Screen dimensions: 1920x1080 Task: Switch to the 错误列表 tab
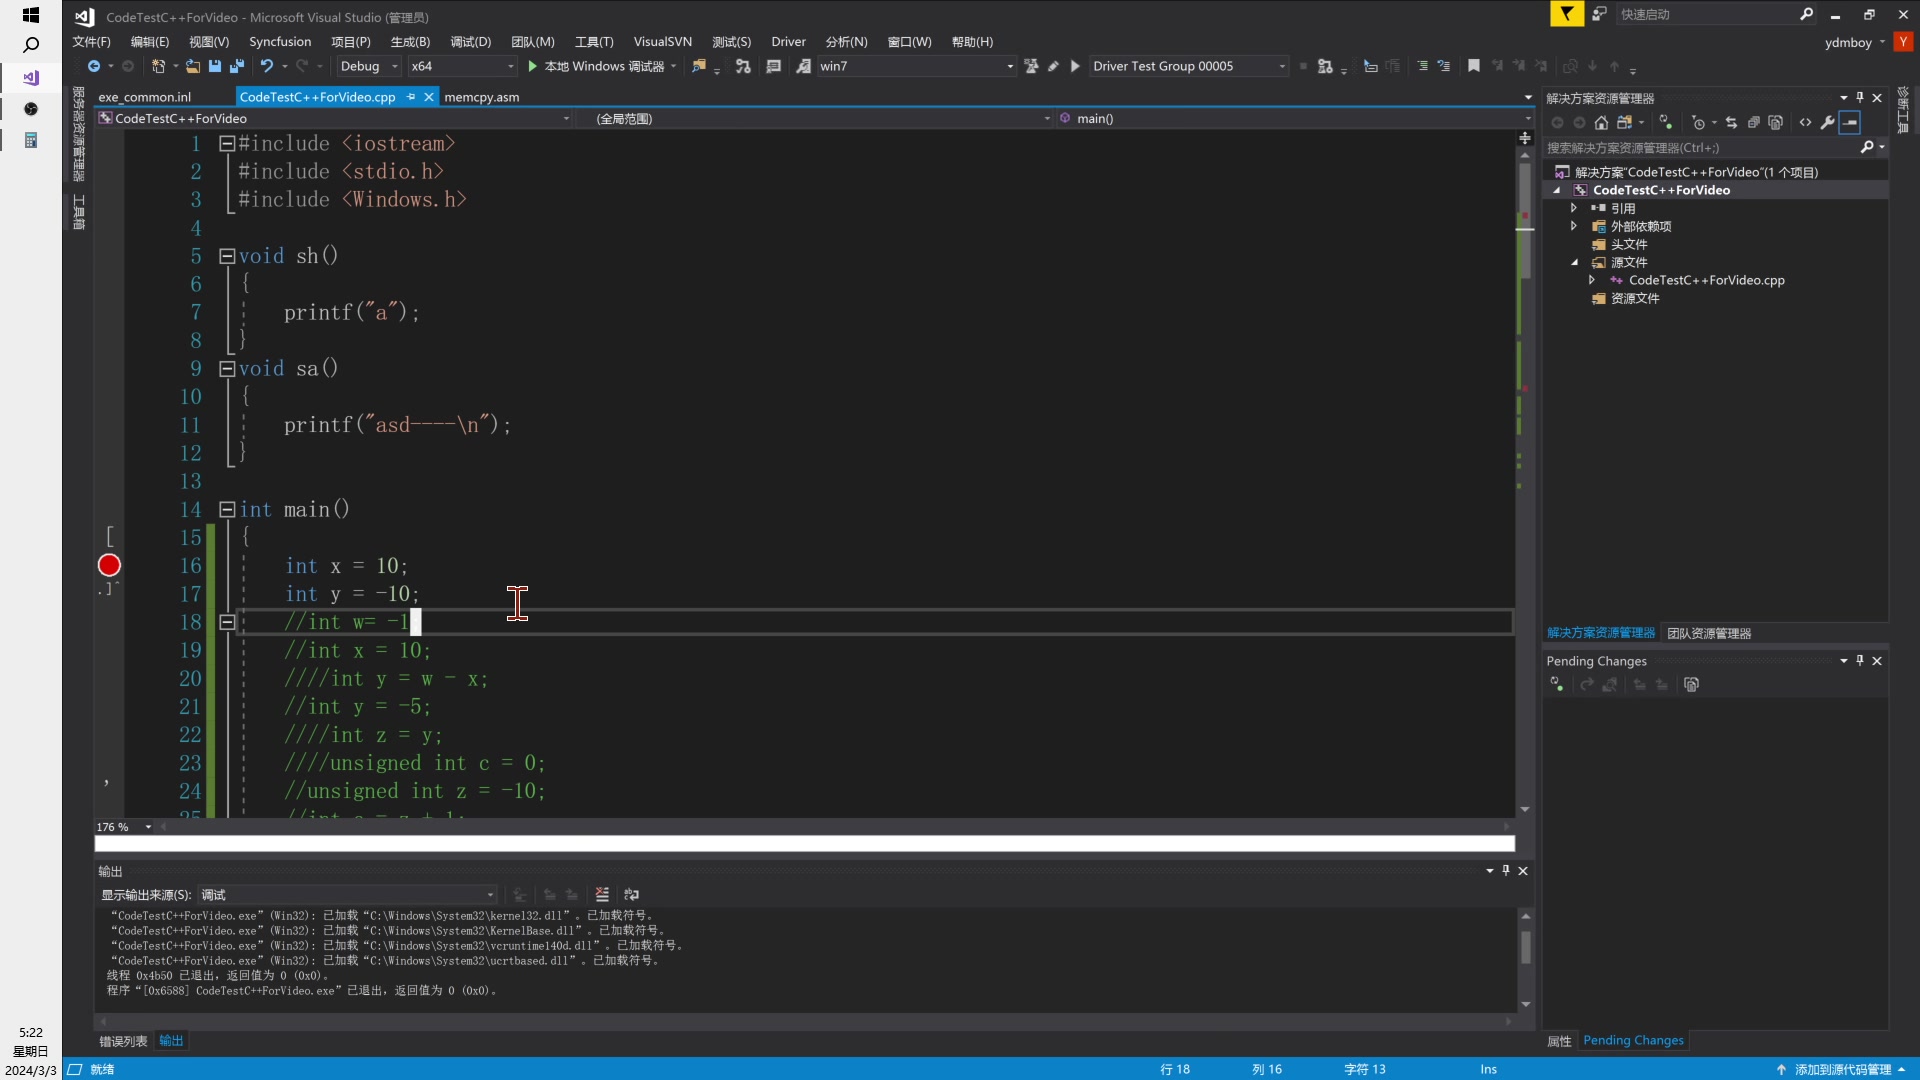(123, 1041)
